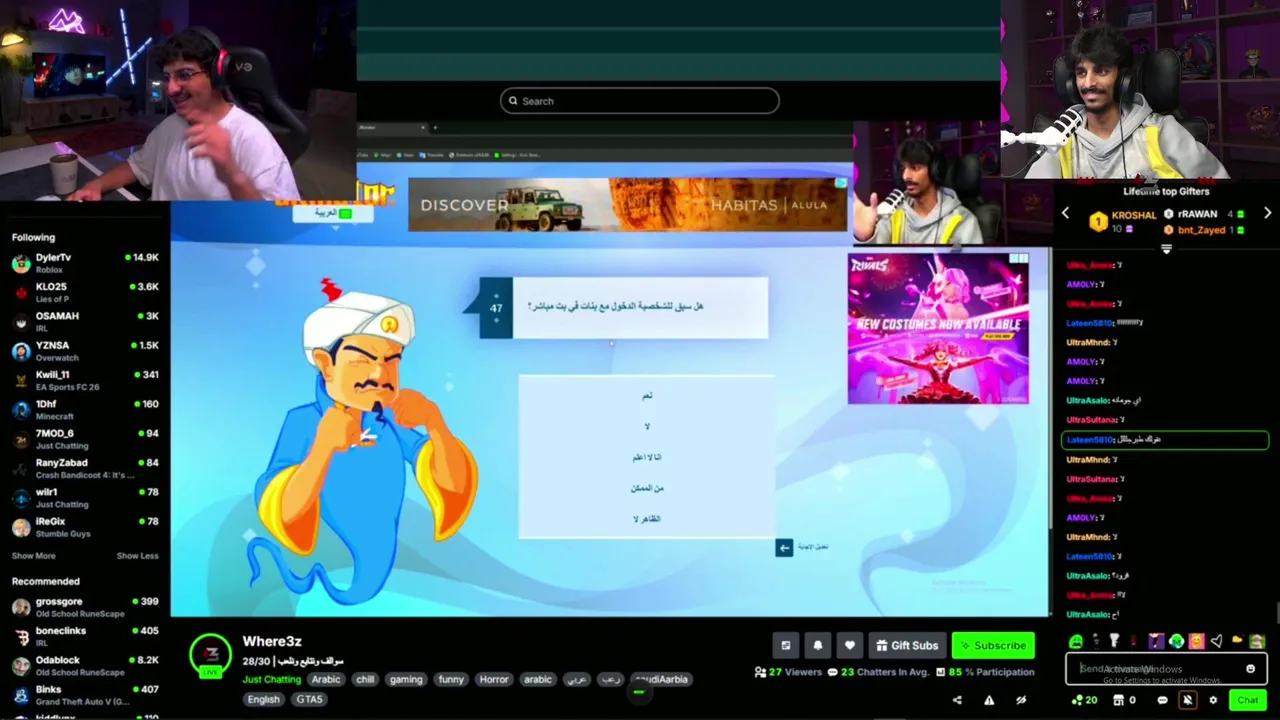
Task: Click the Search input field
Action: (x=640, y=101)
